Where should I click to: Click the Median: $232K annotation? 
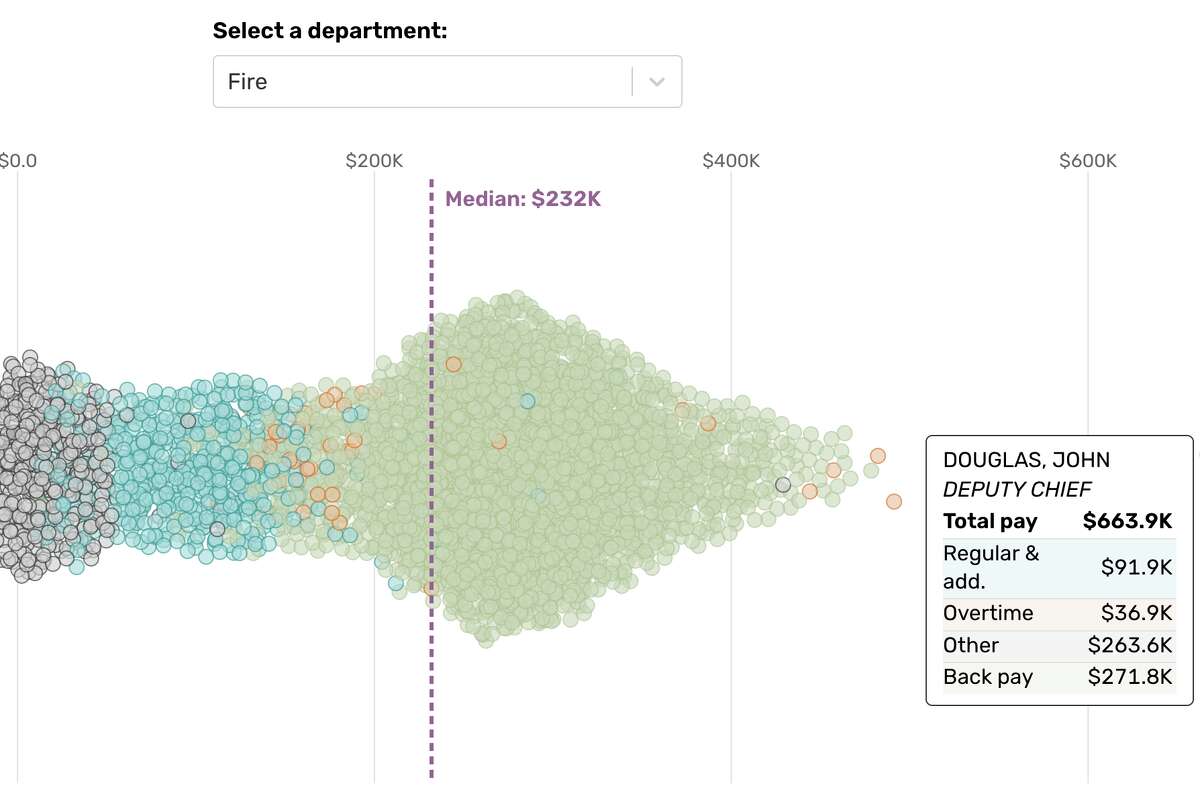[523, 198]
